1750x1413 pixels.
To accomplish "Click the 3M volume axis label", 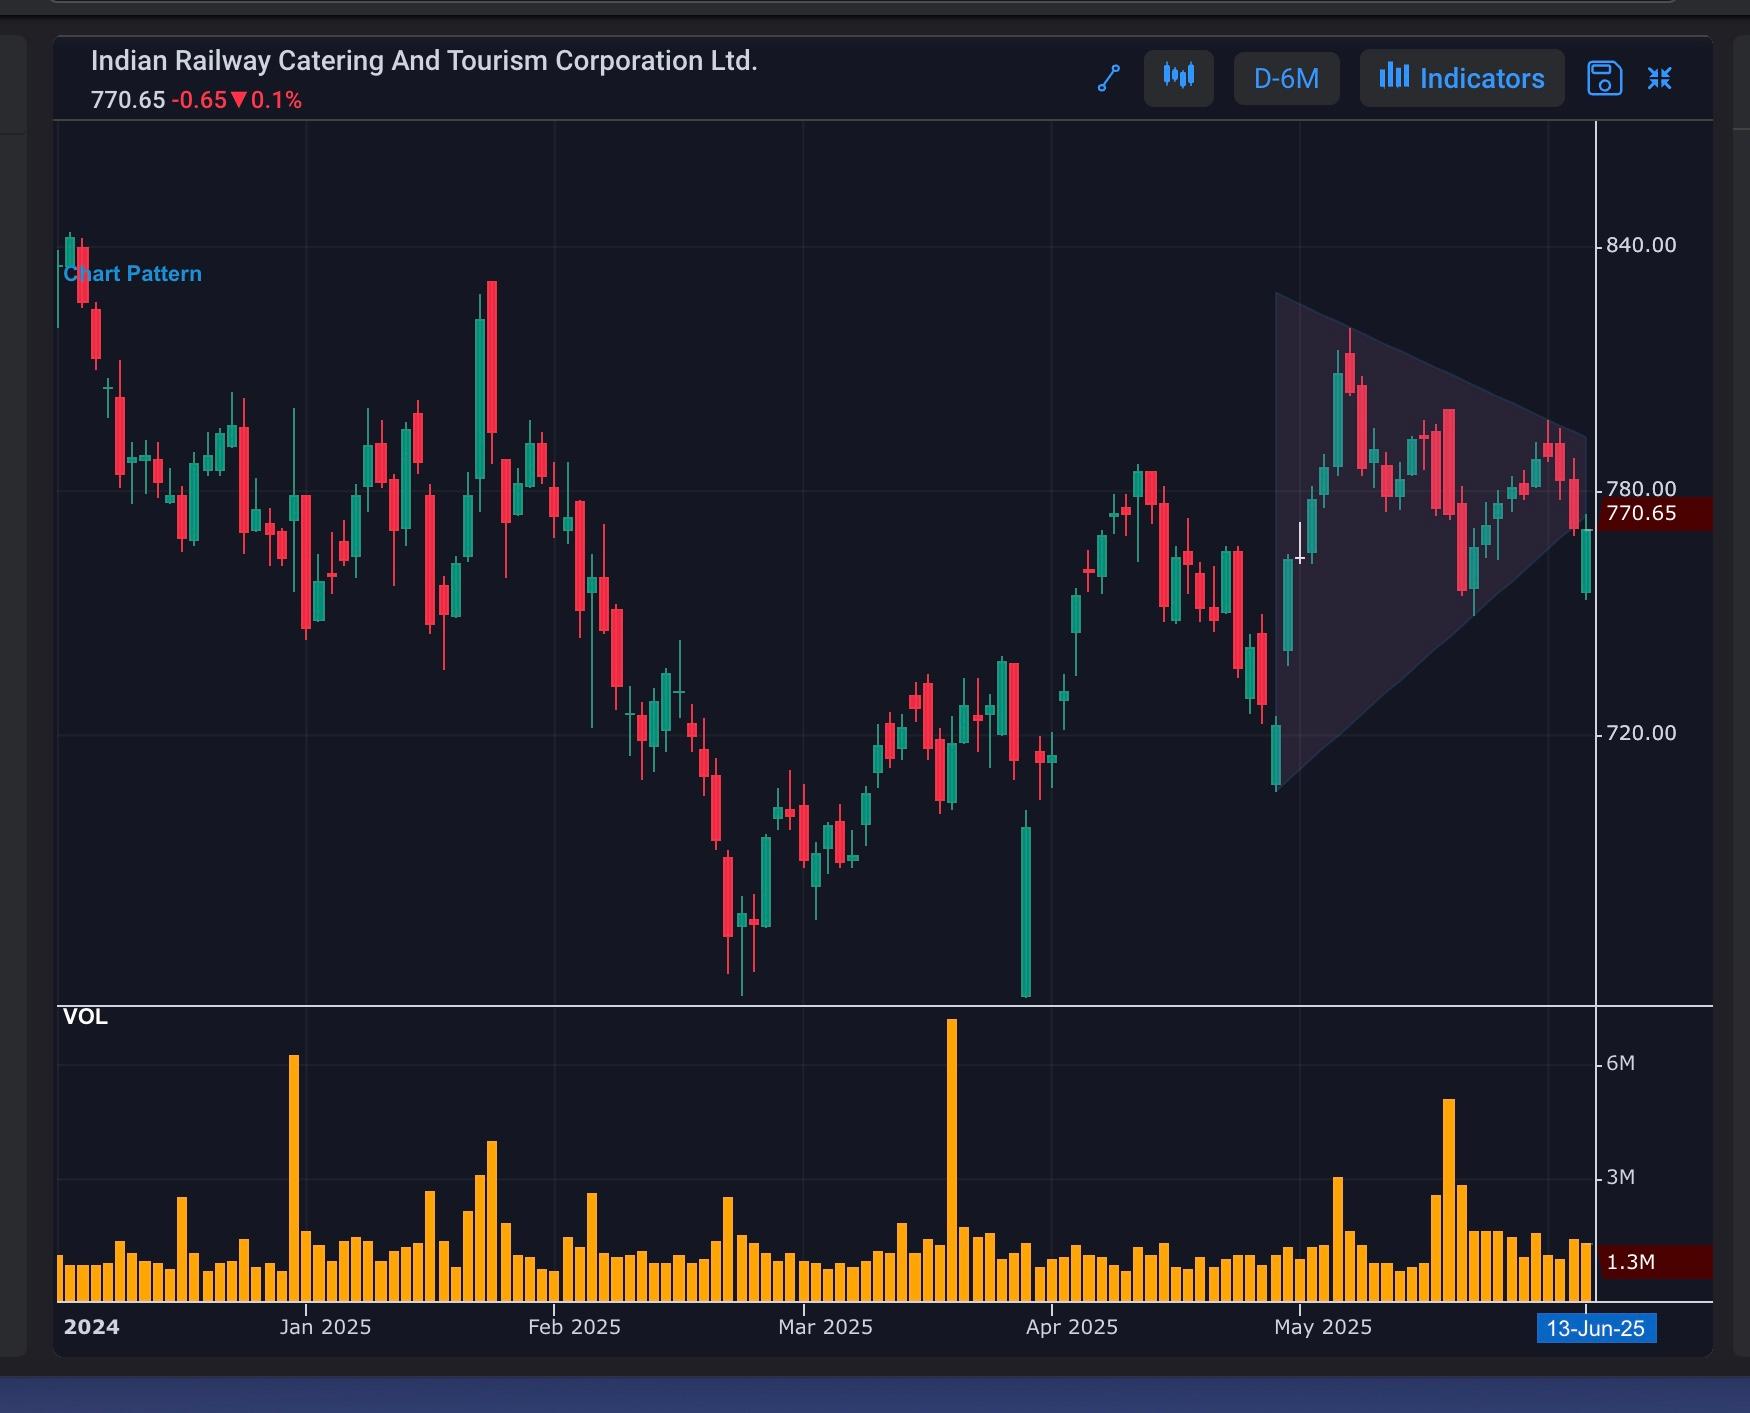I will click(1621, 1177).
